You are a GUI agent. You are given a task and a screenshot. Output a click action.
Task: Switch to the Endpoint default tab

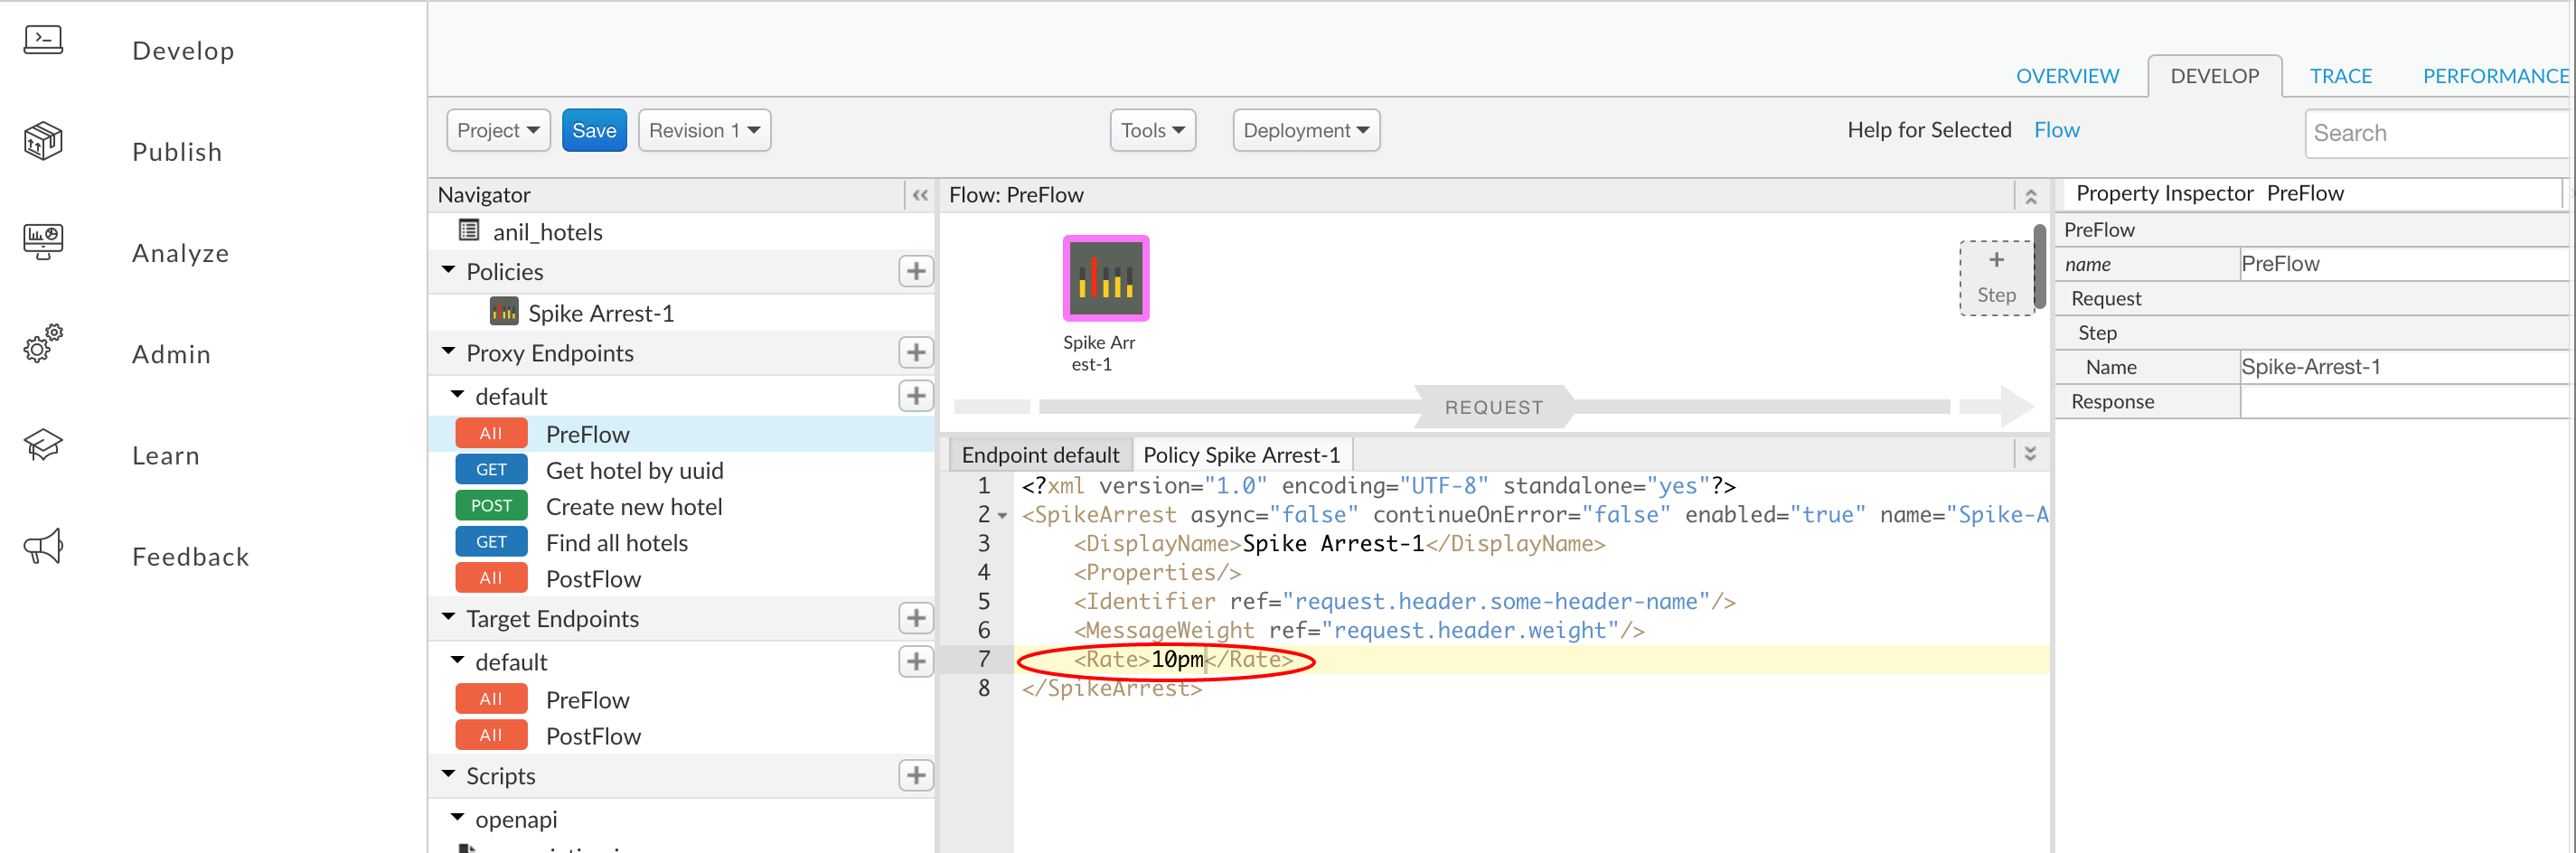pos(1039,455)
